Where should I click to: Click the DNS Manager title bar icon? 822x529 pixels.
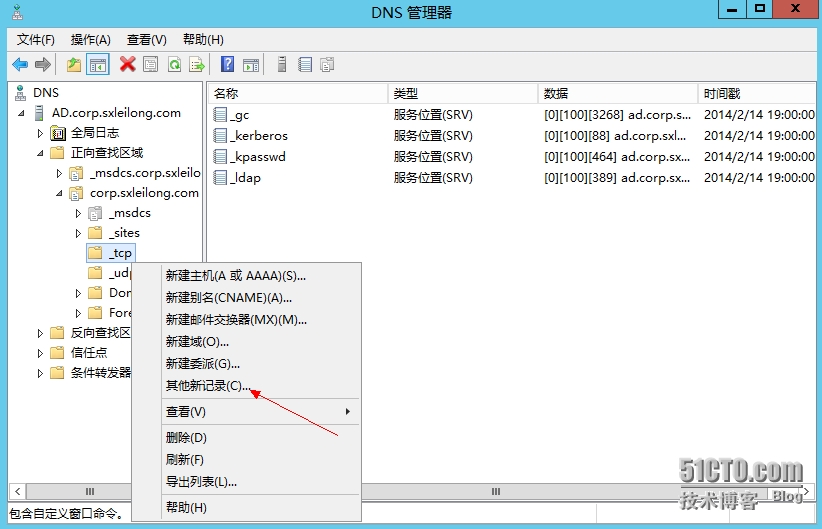pos(17,12)
